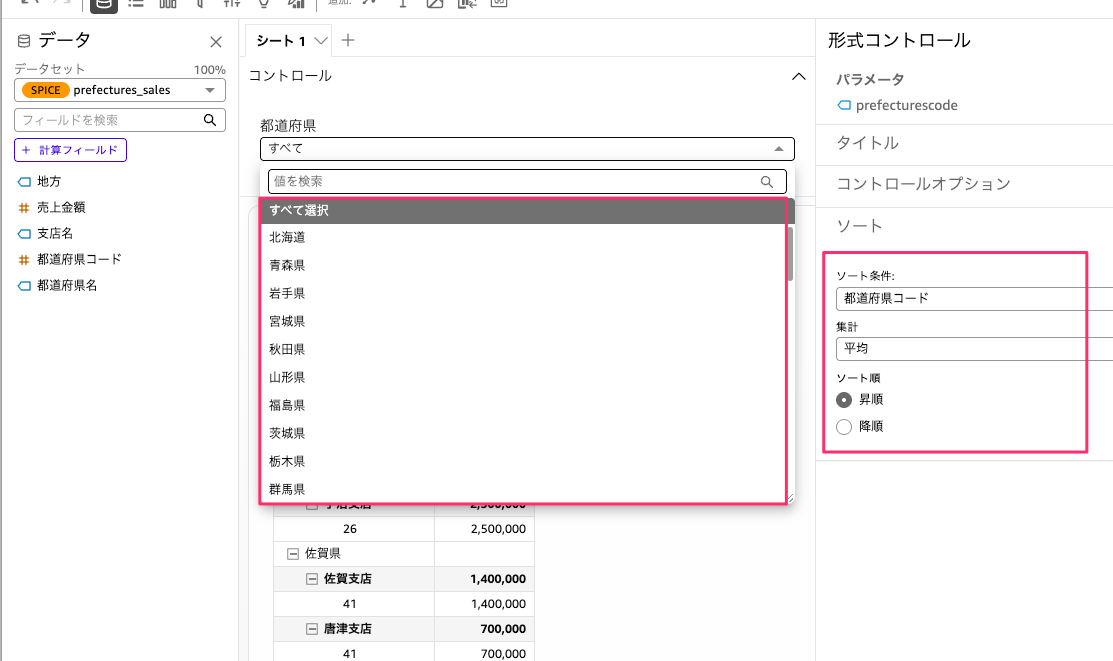Select the 降順 radio button
Viewport: 1113px width, 661px height.
(844, 427)
